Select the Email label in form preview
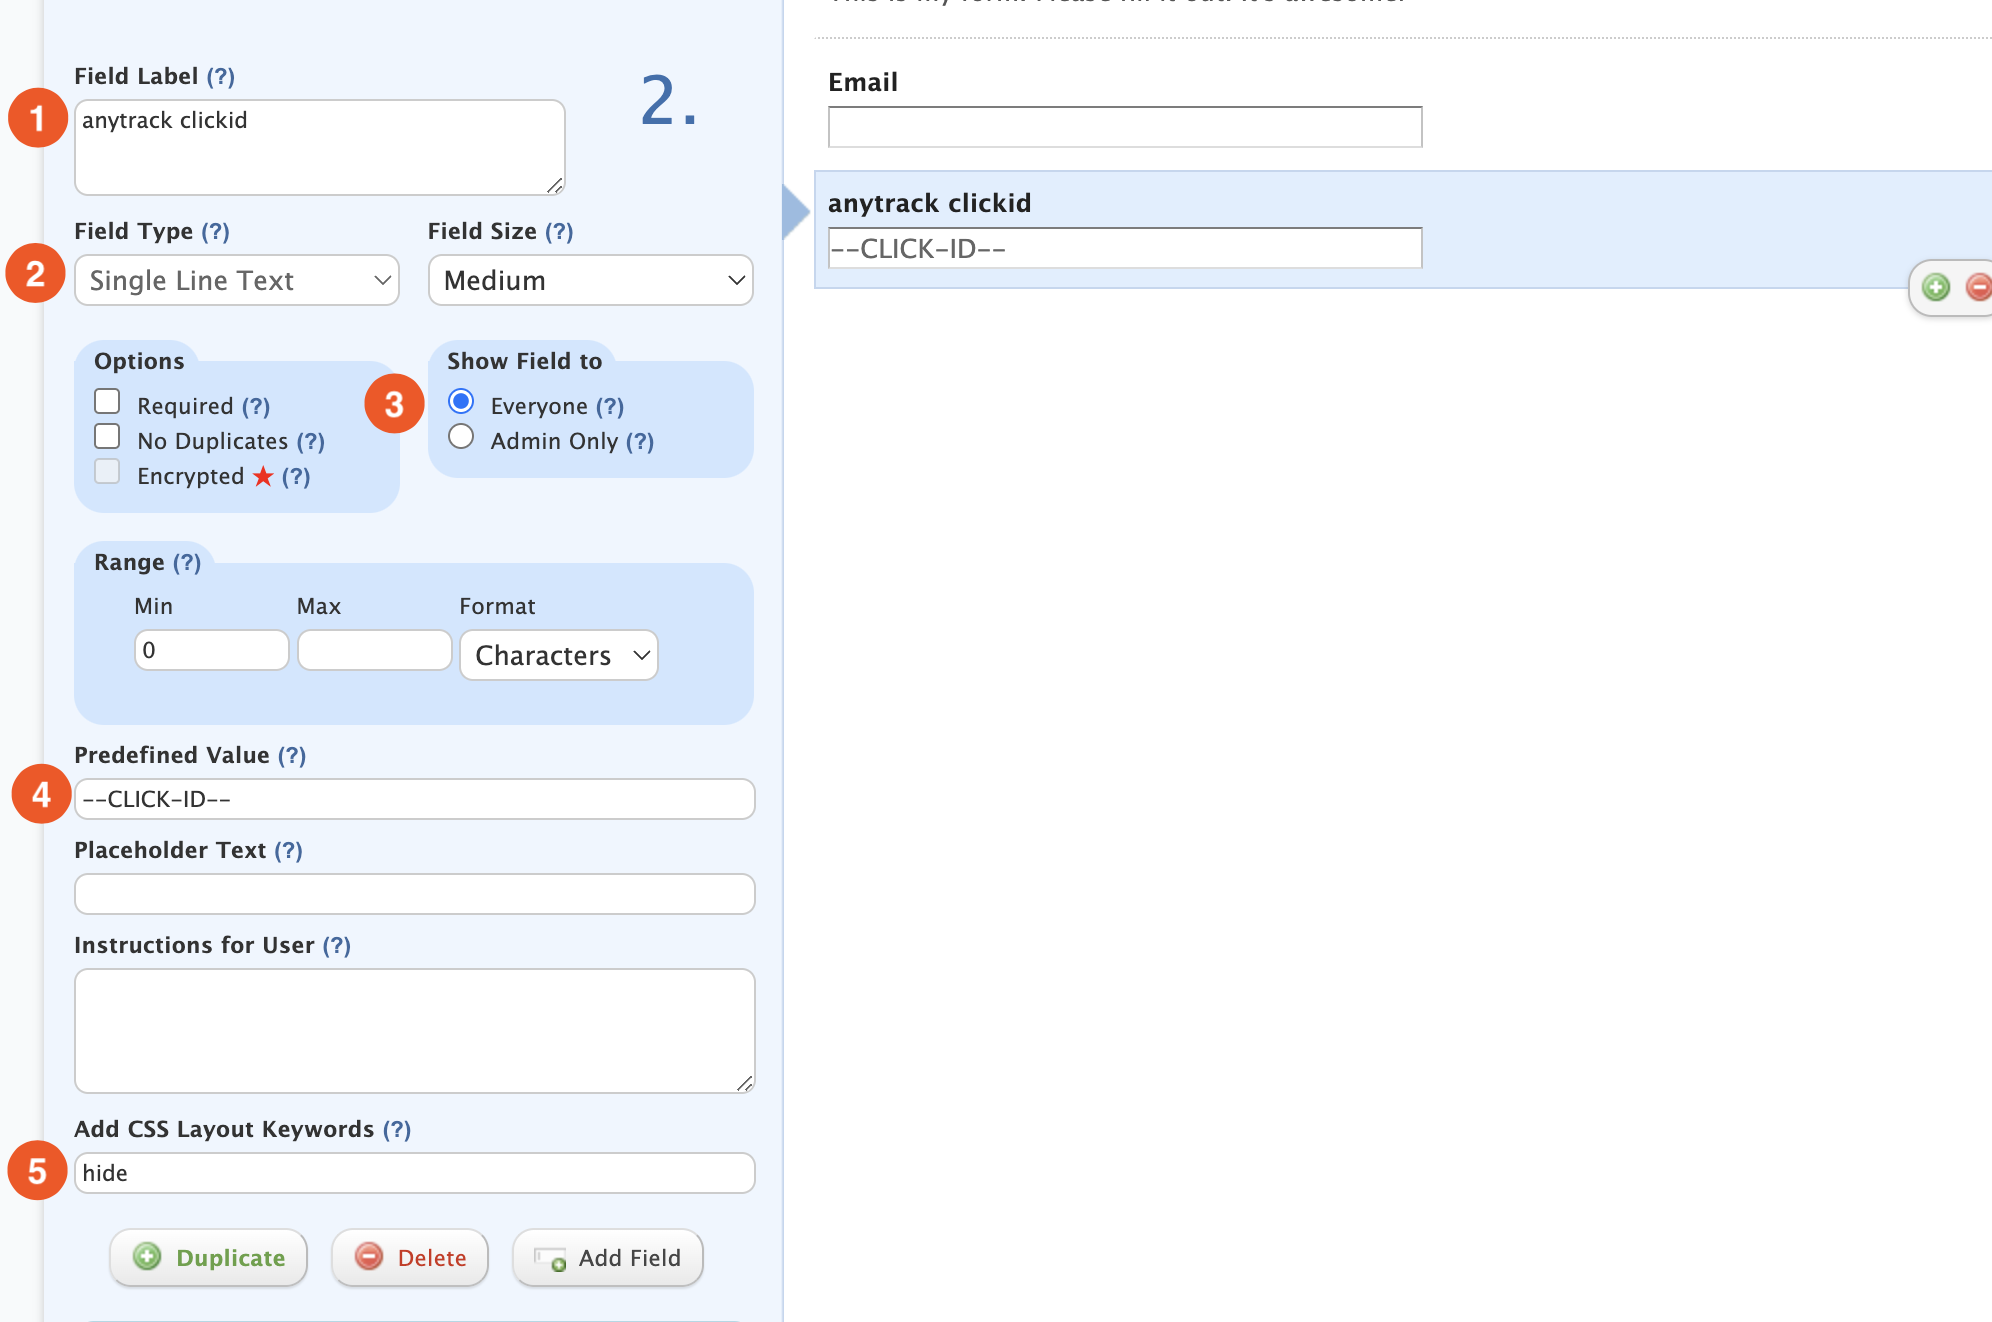The image size is (1992, 1322). 863,82
